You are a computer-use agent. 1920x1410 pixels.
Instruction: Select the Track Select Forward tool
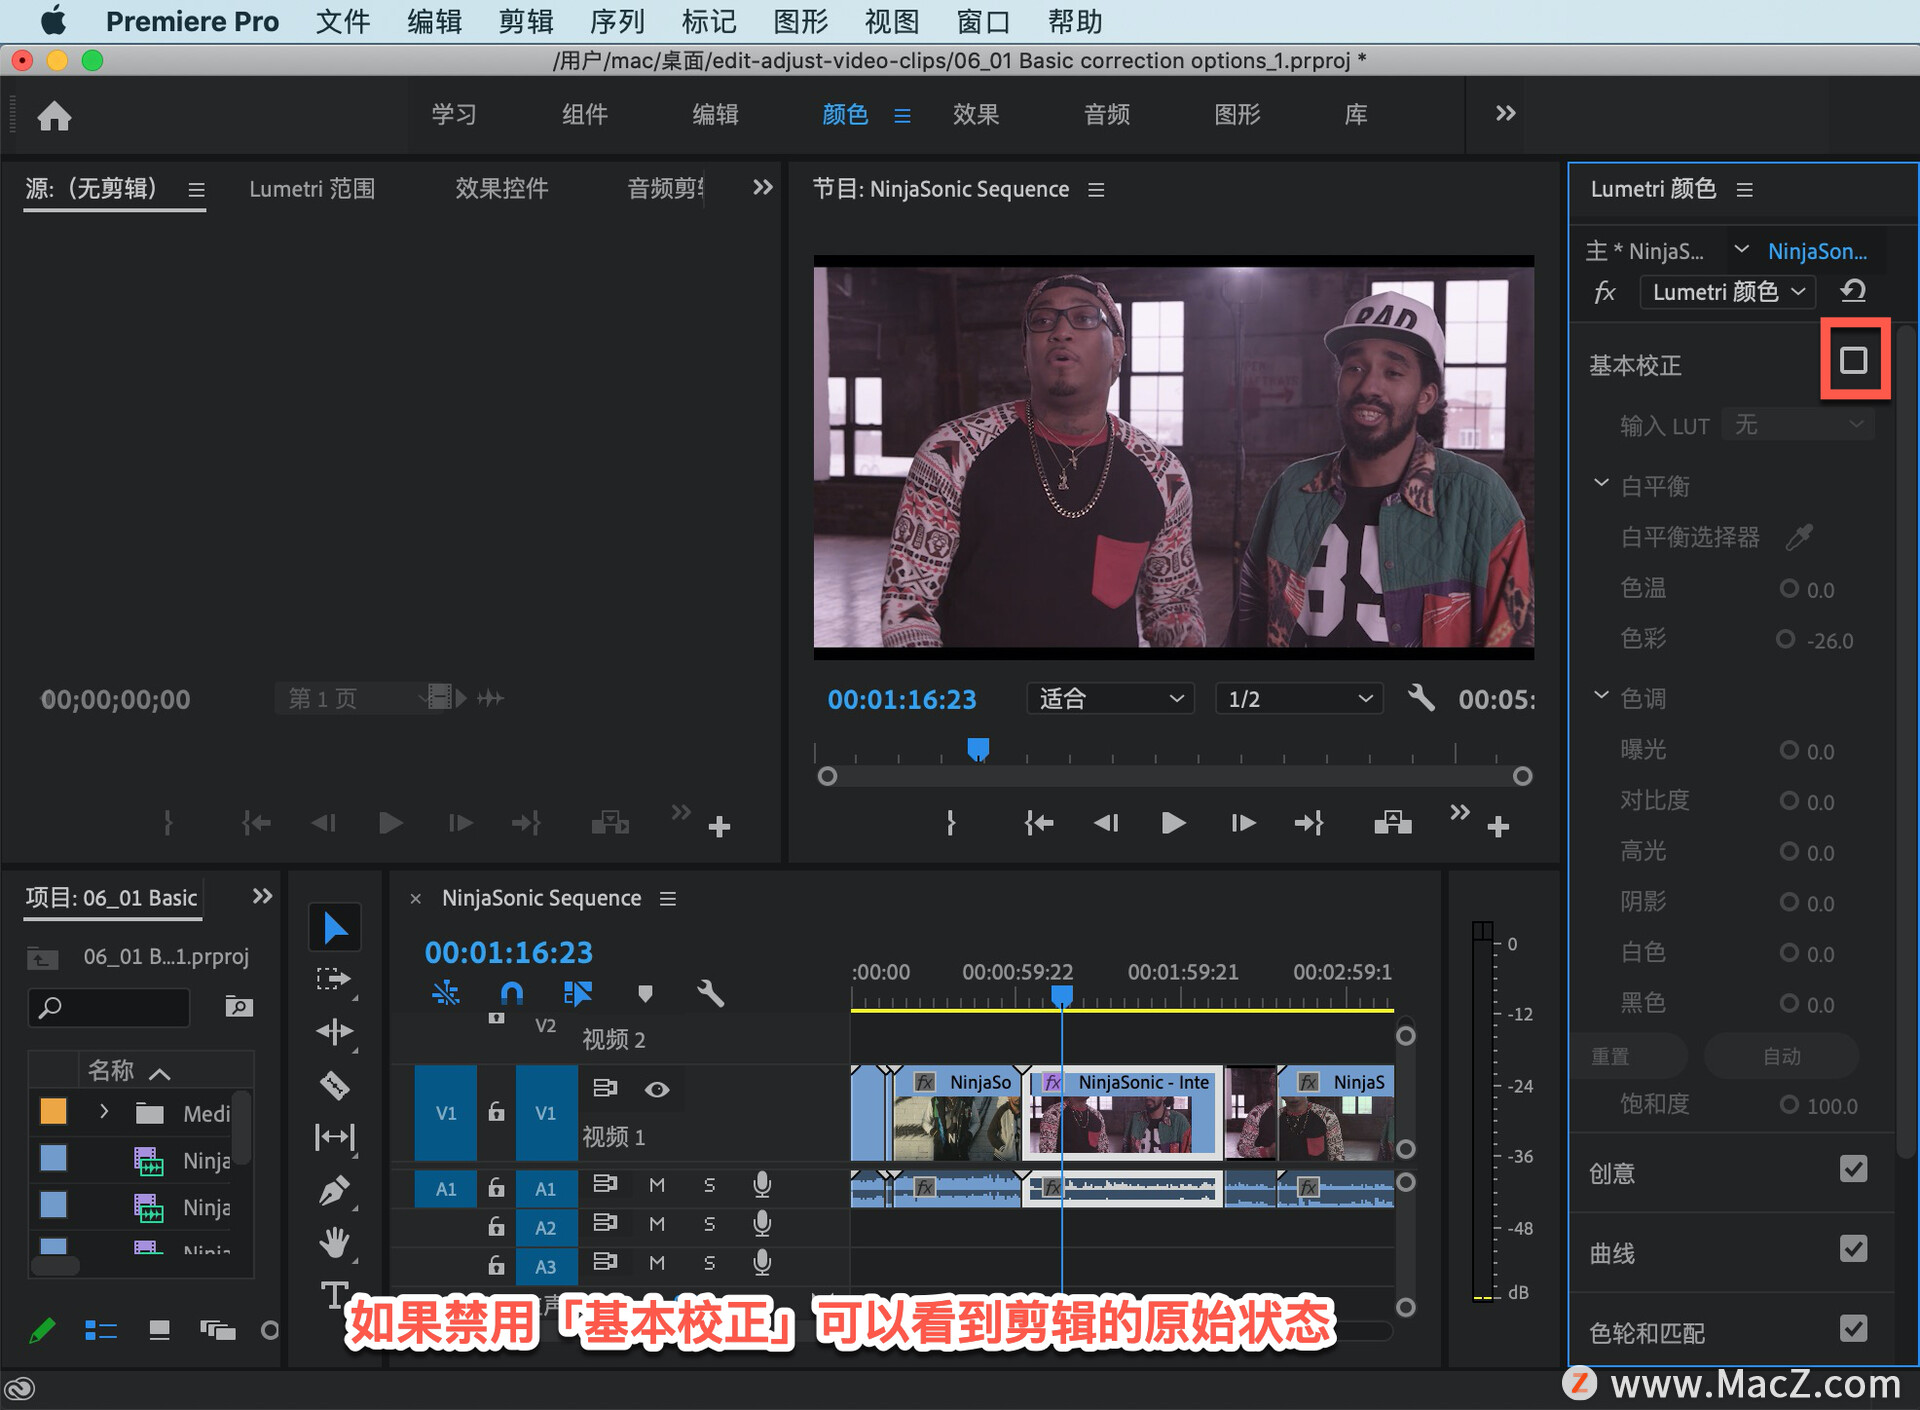tap(334, 979)
